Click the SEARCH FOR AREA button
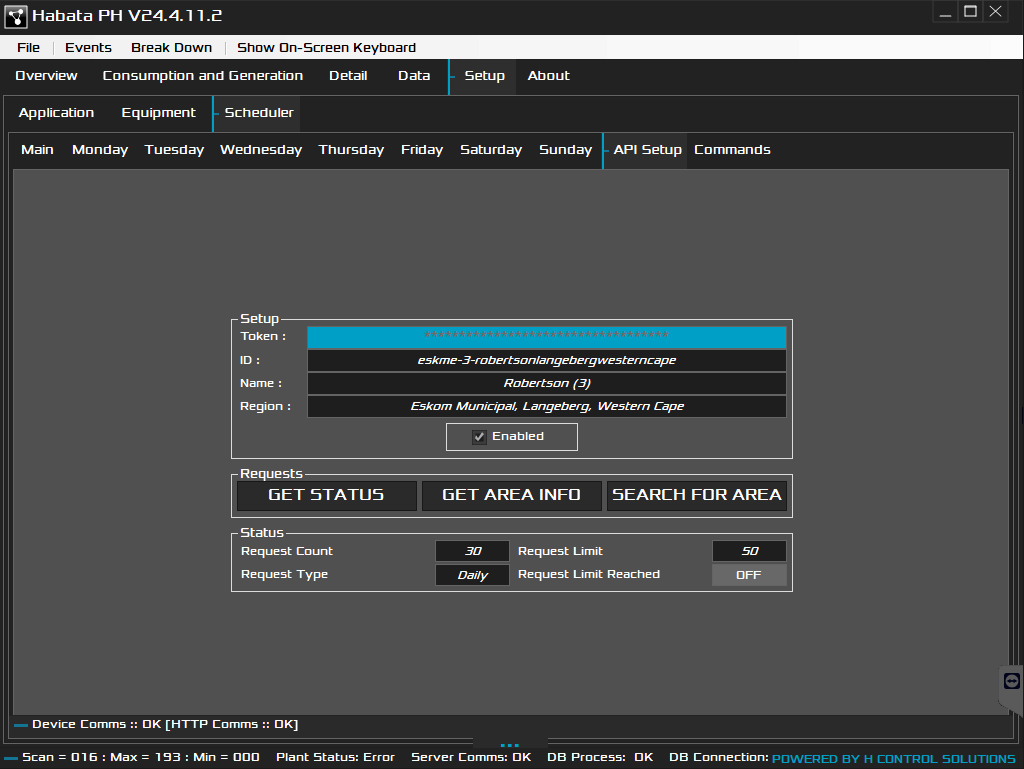 (x=697, y=495)
